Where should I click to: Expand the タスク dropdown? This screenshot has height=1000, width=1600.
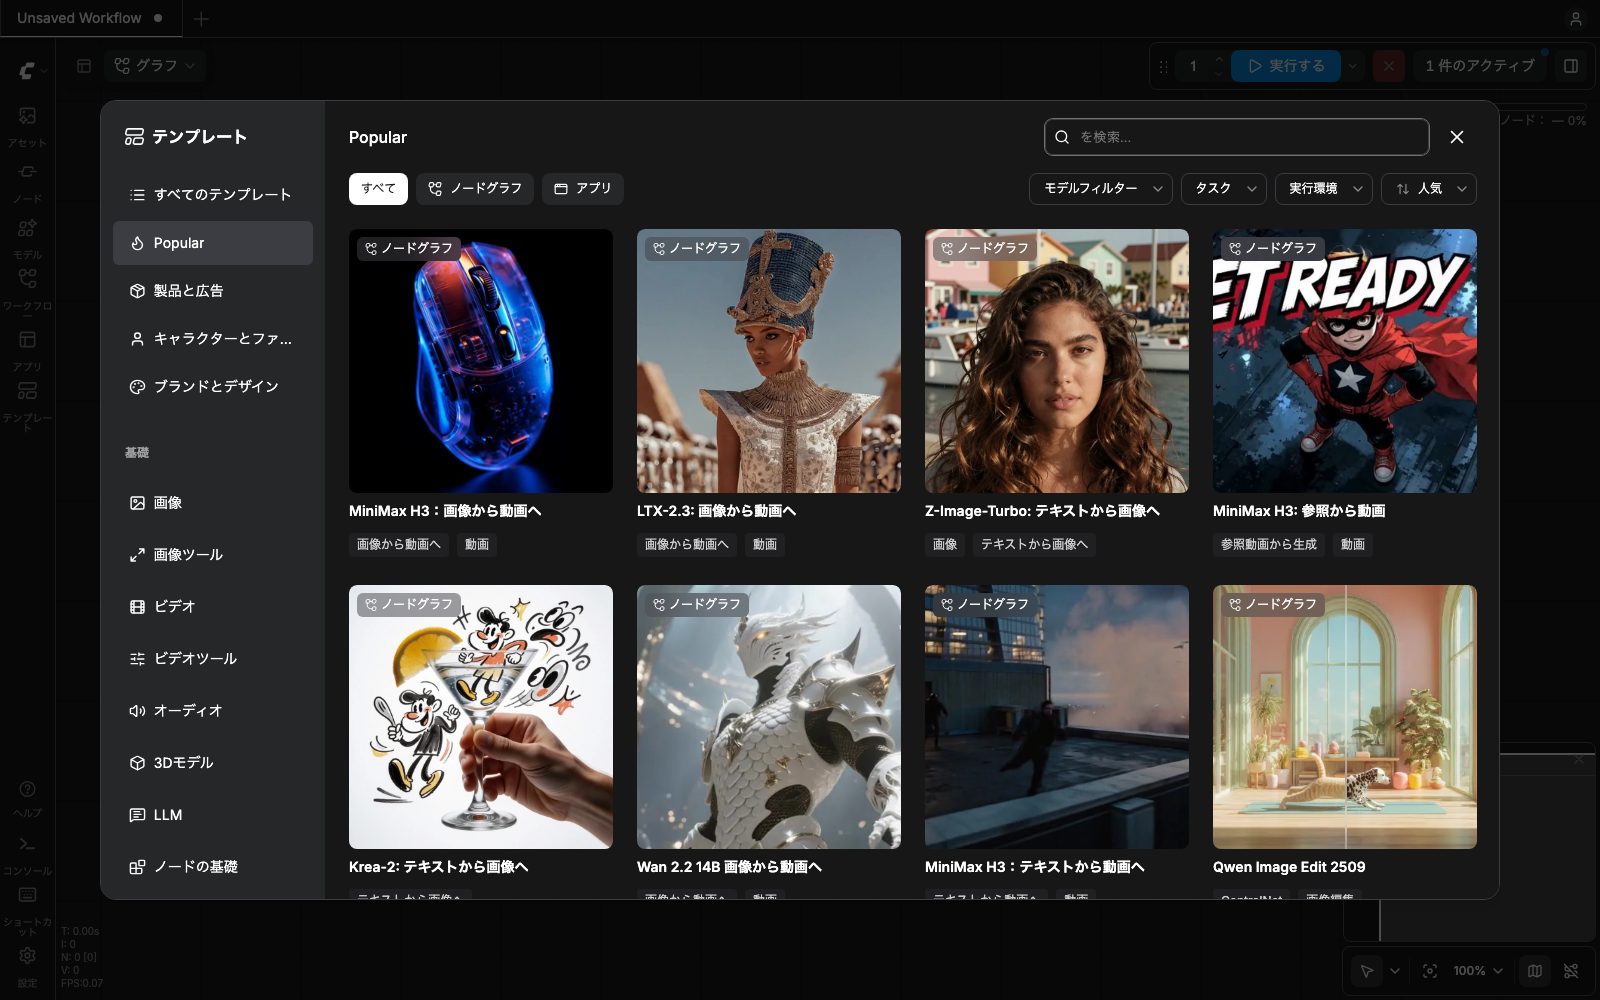click(1224, 189)
